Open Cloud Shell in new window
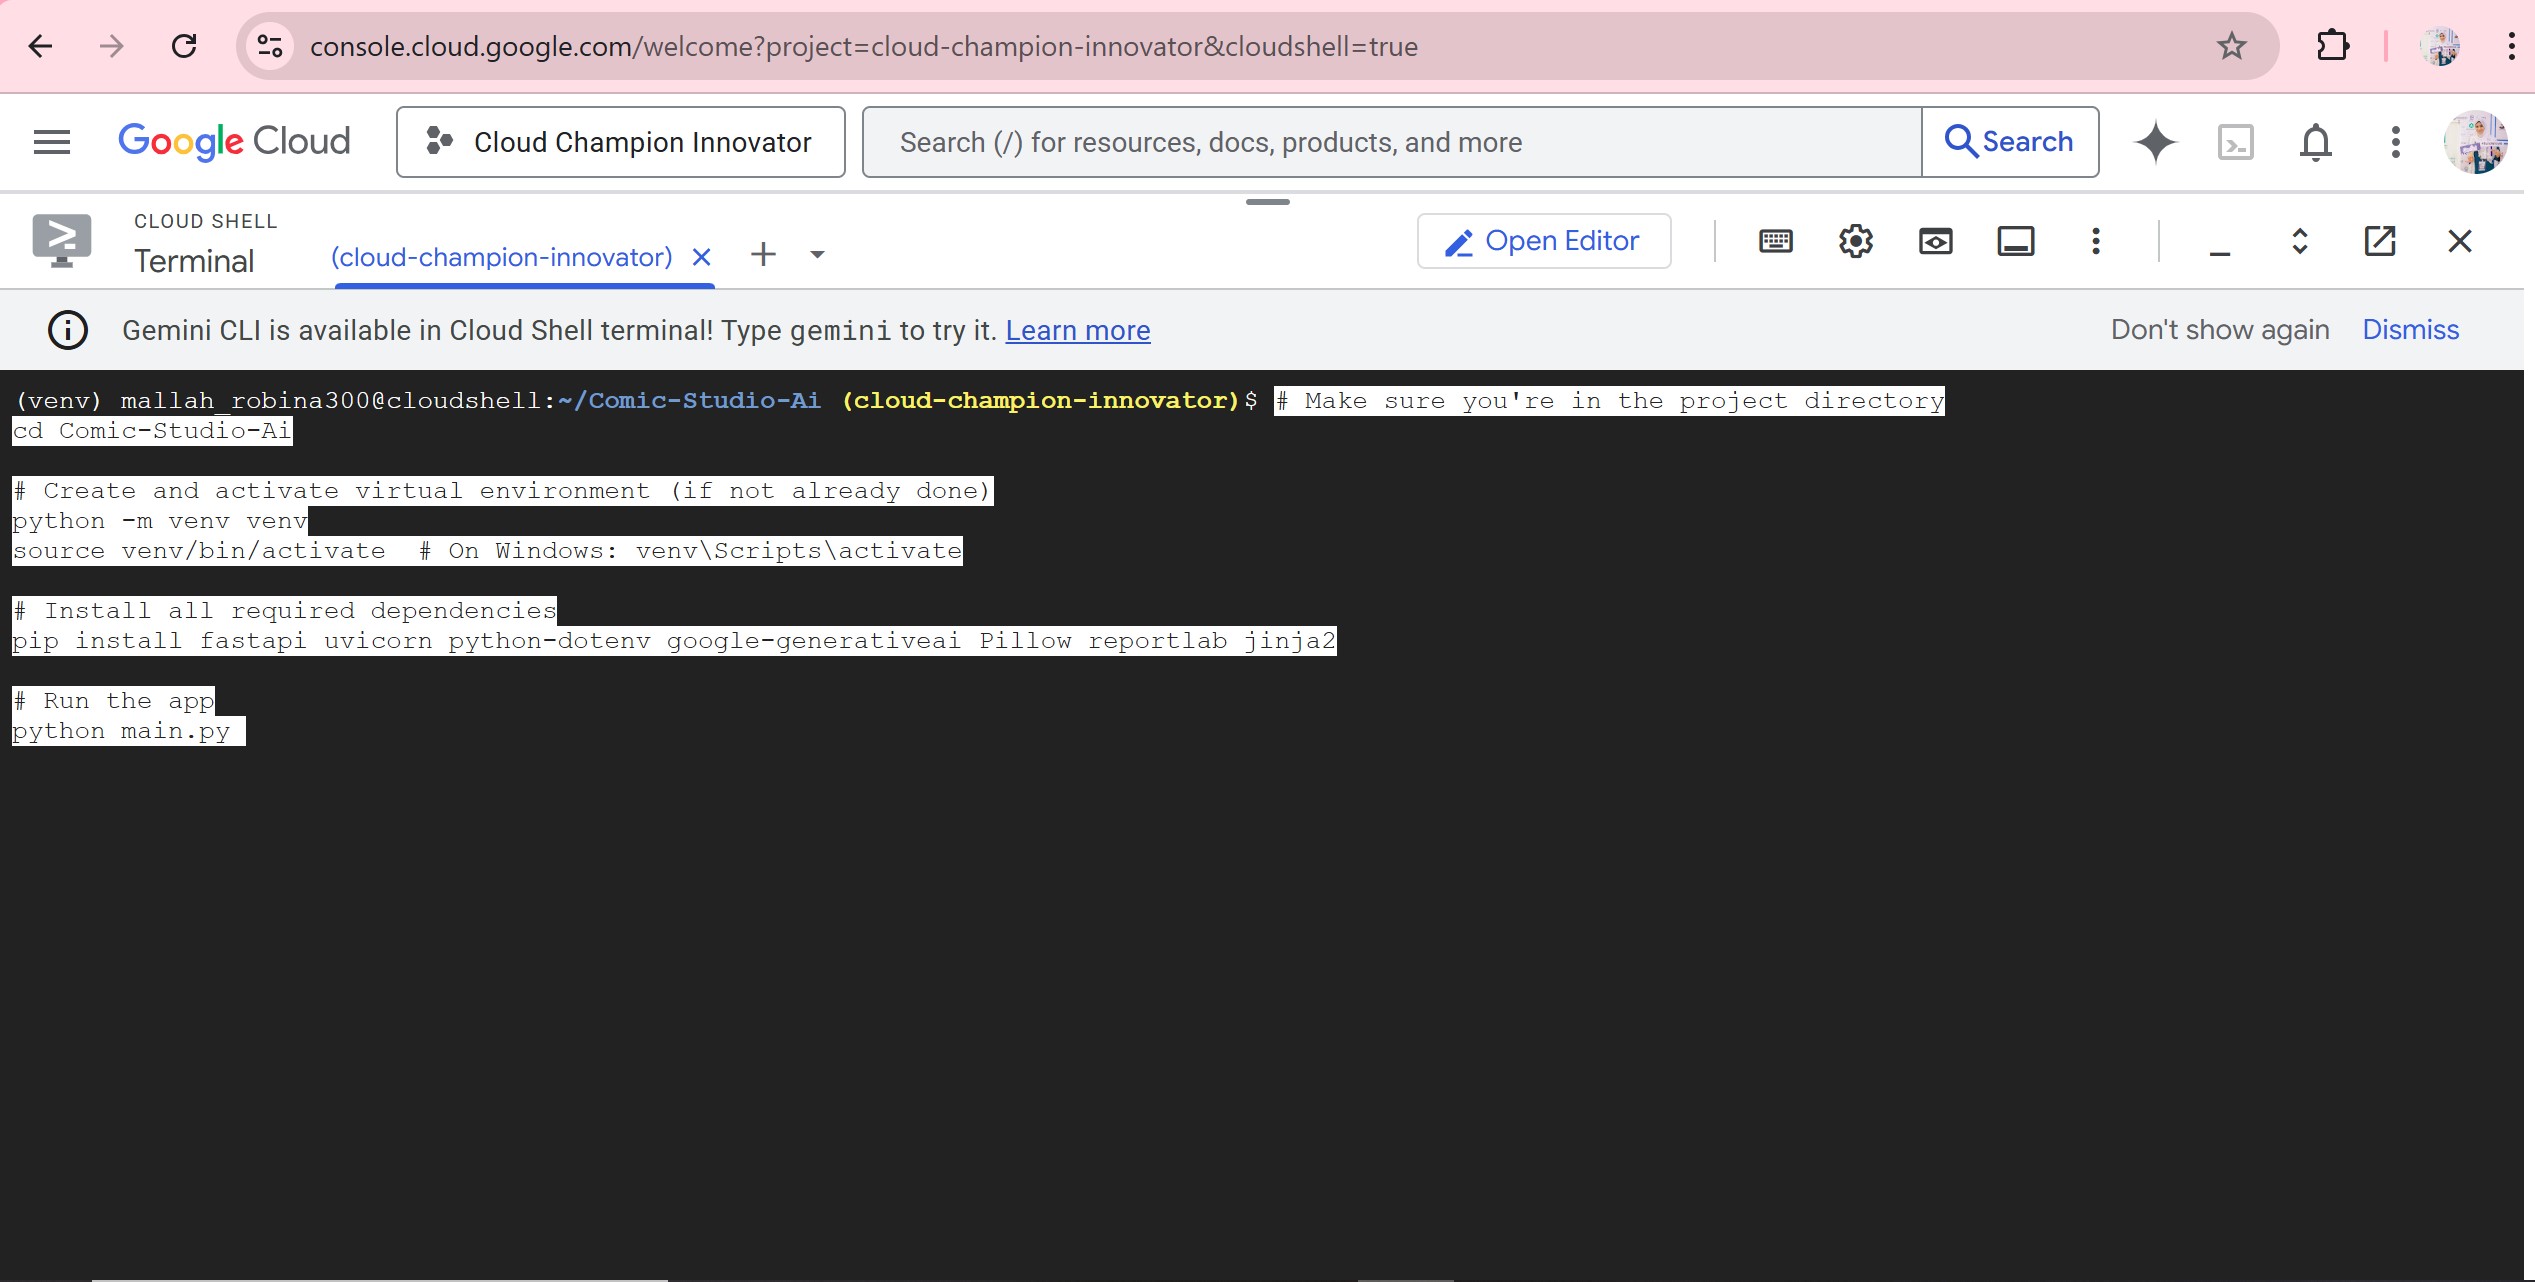This screenshot has height=1282, width=2535. (x=2379, y=241)
